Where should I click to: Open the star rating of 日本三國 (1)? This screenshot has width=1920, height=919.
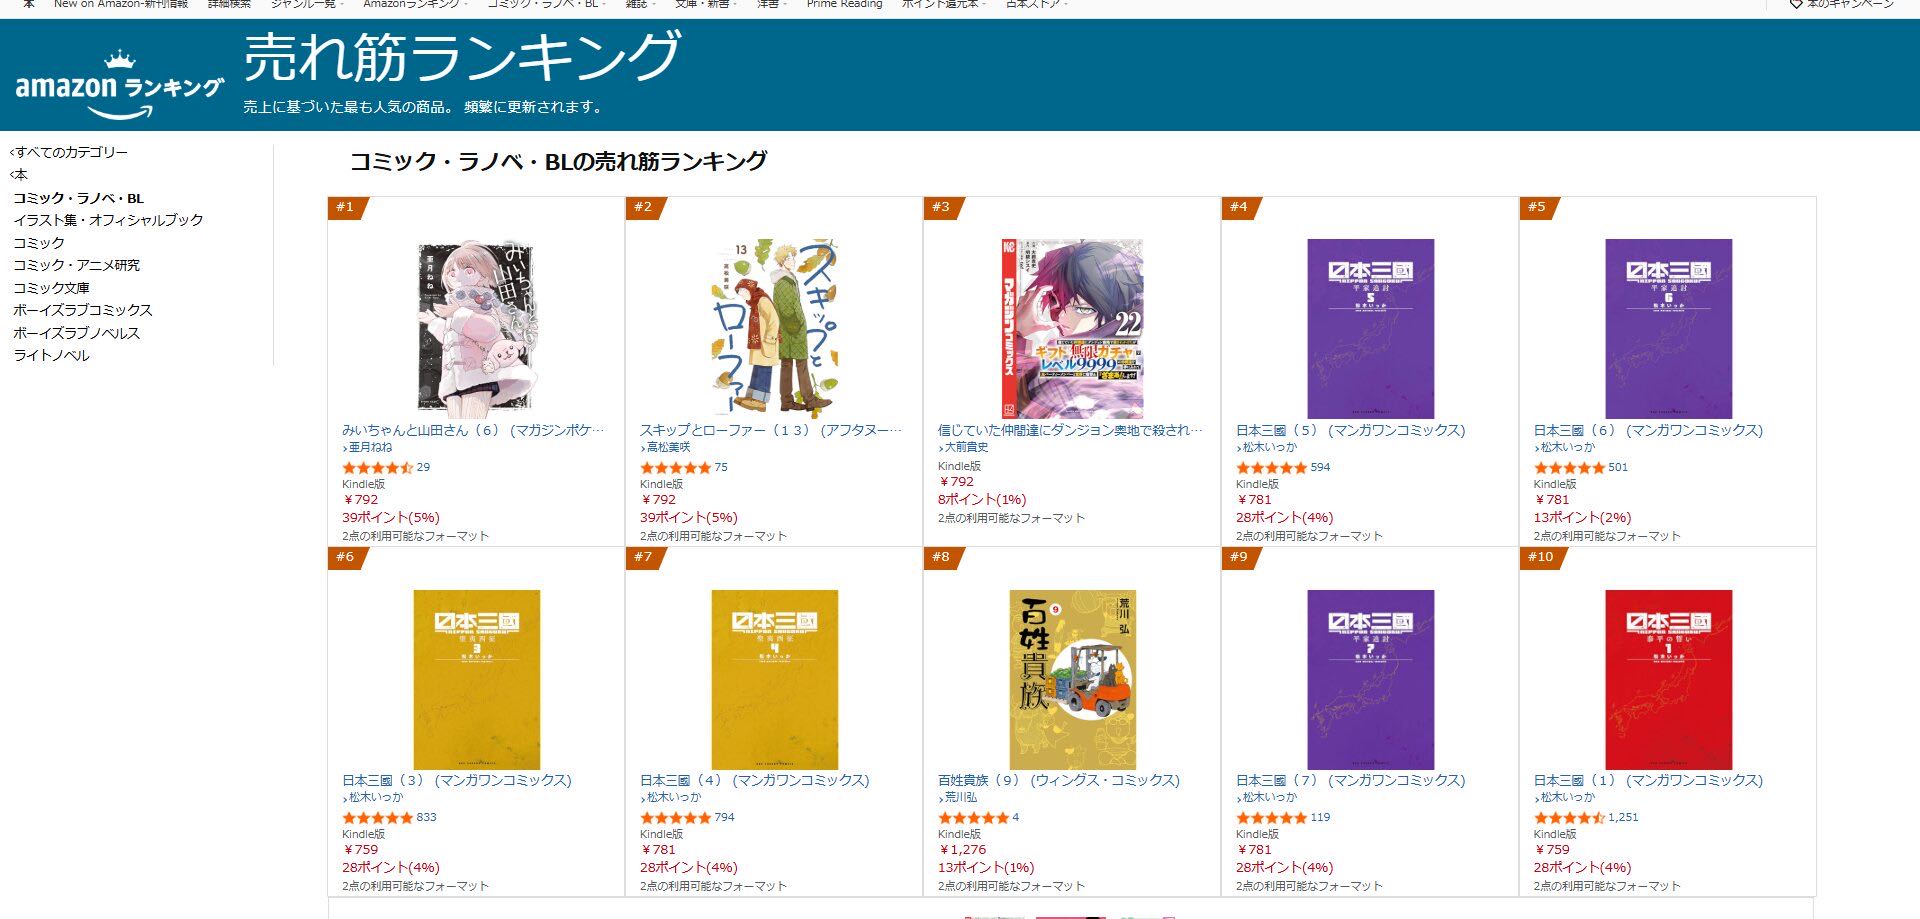[x=1570, y=817]
